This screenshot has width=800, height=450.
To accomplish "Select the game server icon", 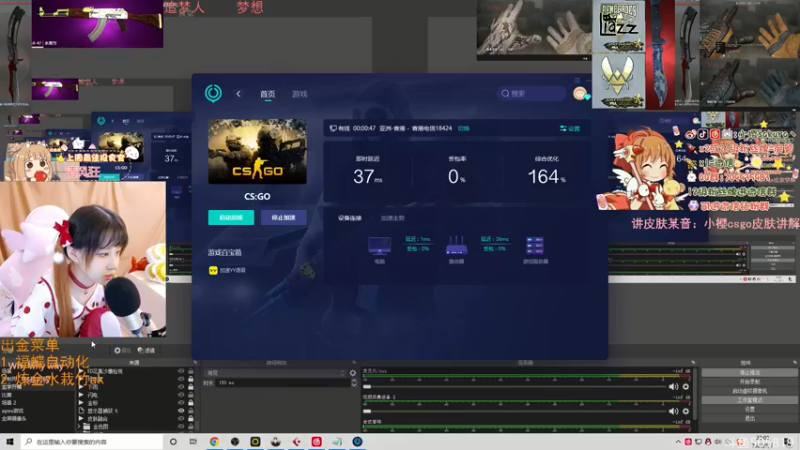I will [535, 245].
